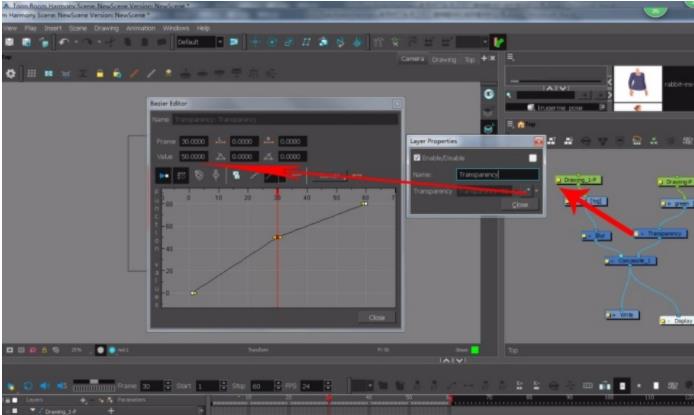Increase the Frame stepper value
This screenshot has width=694, height=415.
coord(168,383)
